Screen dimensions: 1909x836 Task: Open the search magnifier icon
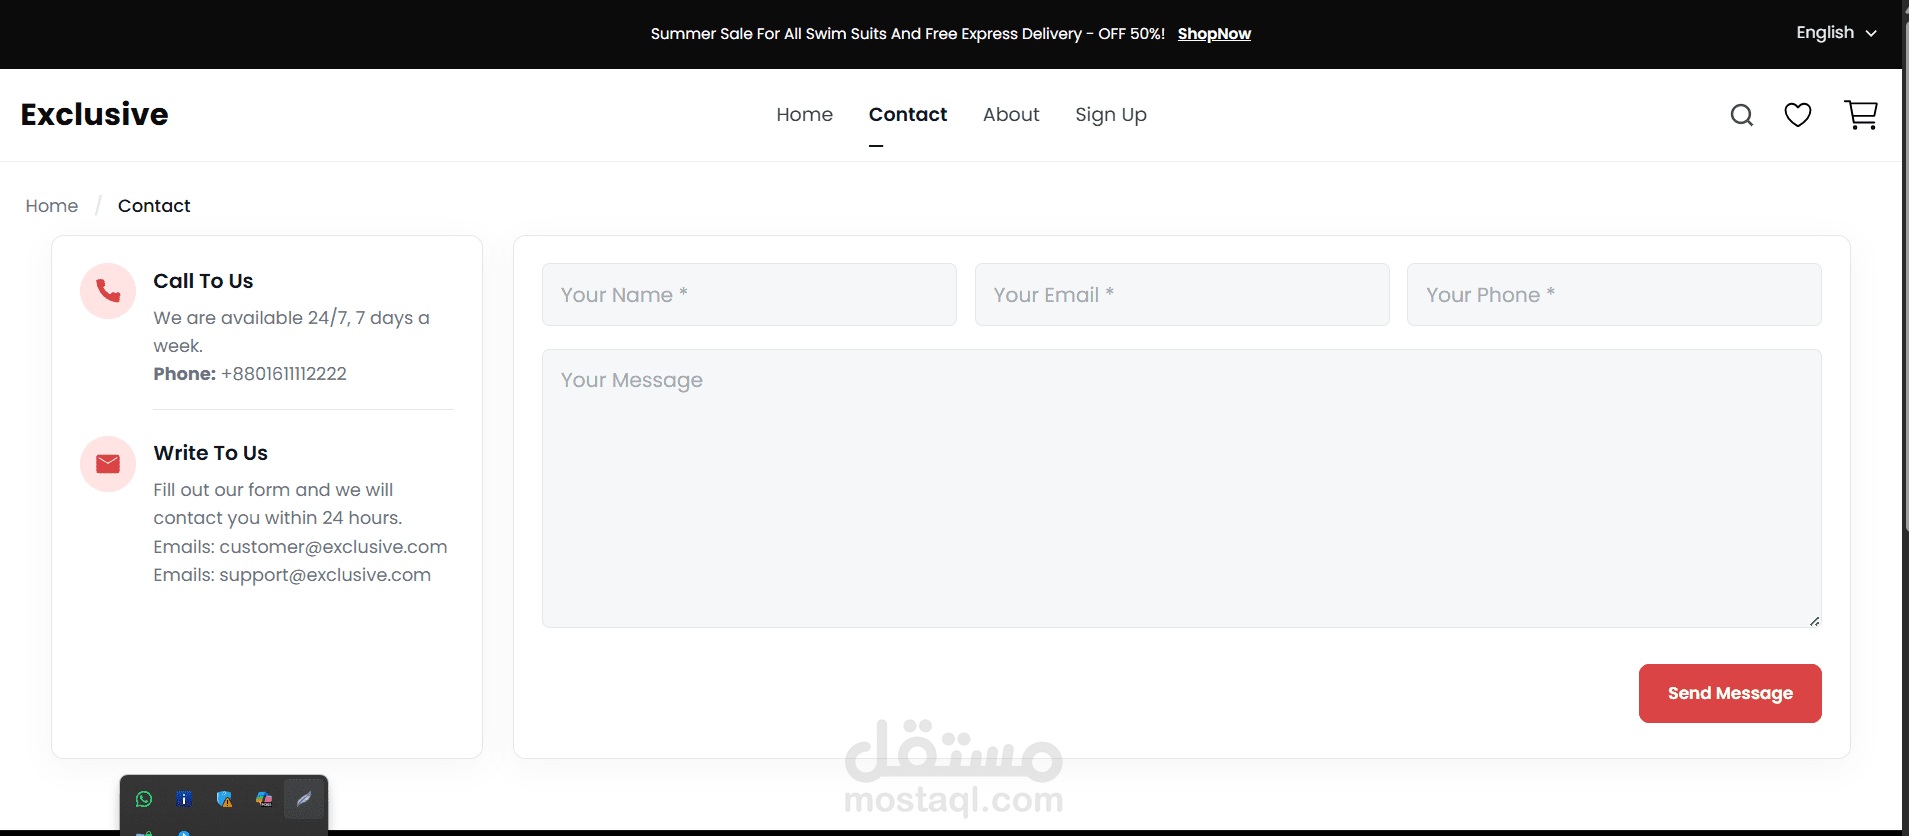pyautogui.click(x=1742, y=115)
